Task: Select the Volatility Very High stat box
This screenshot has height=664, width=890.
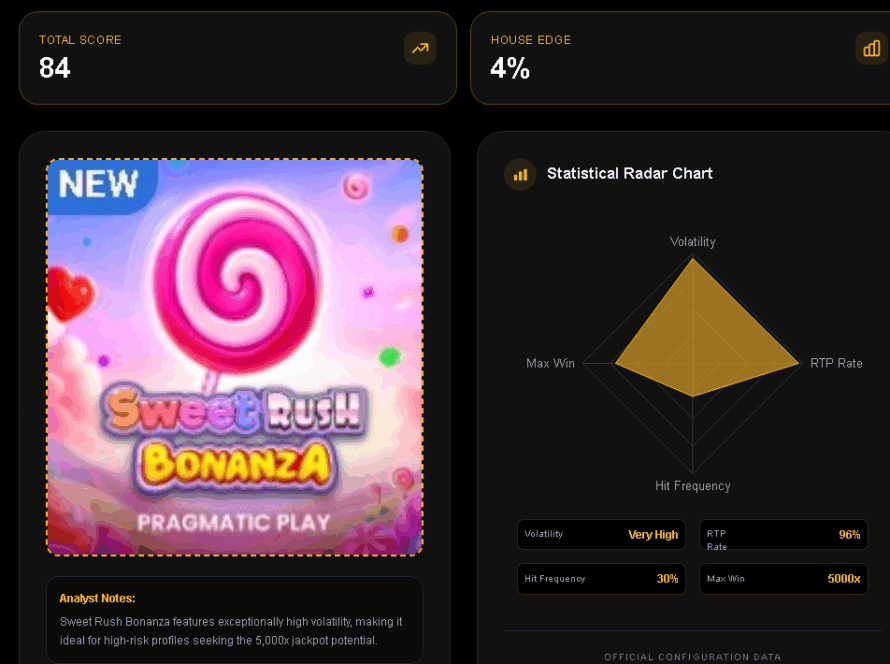Action: [601, 535]
